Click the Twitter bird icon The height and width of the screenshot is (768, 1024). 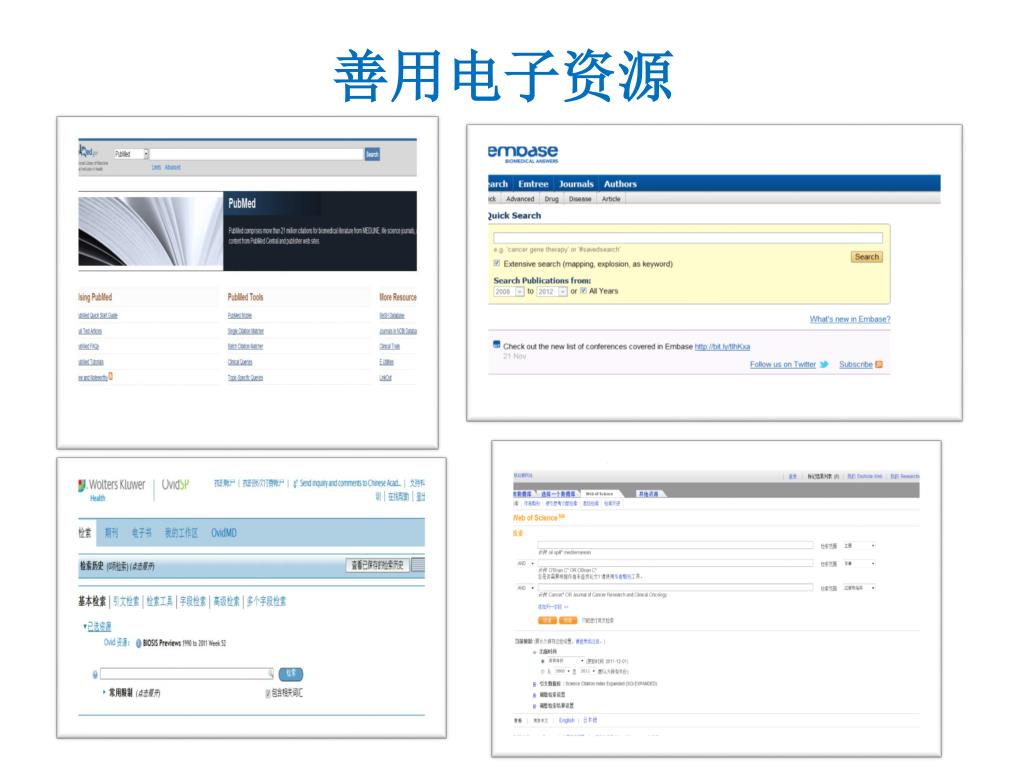click(824, 364)
